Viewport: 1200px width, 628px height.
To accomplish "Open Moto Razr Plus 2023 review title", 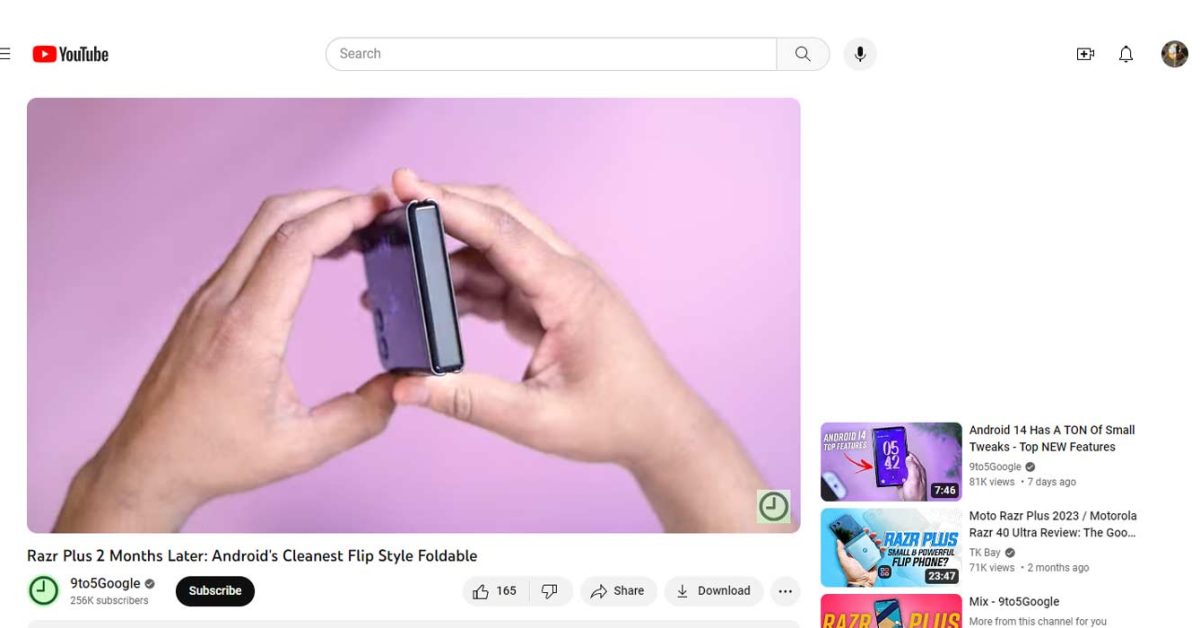I will pyautogui.click(x=1052, y=524).
